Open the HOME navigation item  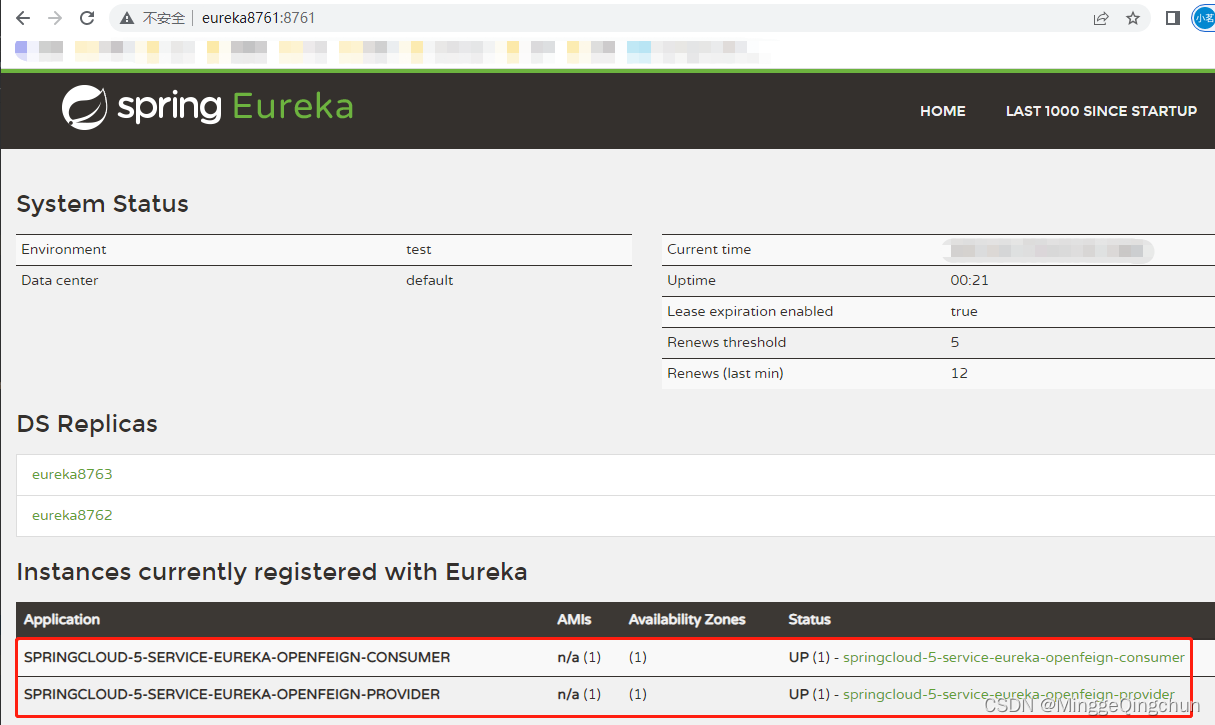tap(943, 111)
